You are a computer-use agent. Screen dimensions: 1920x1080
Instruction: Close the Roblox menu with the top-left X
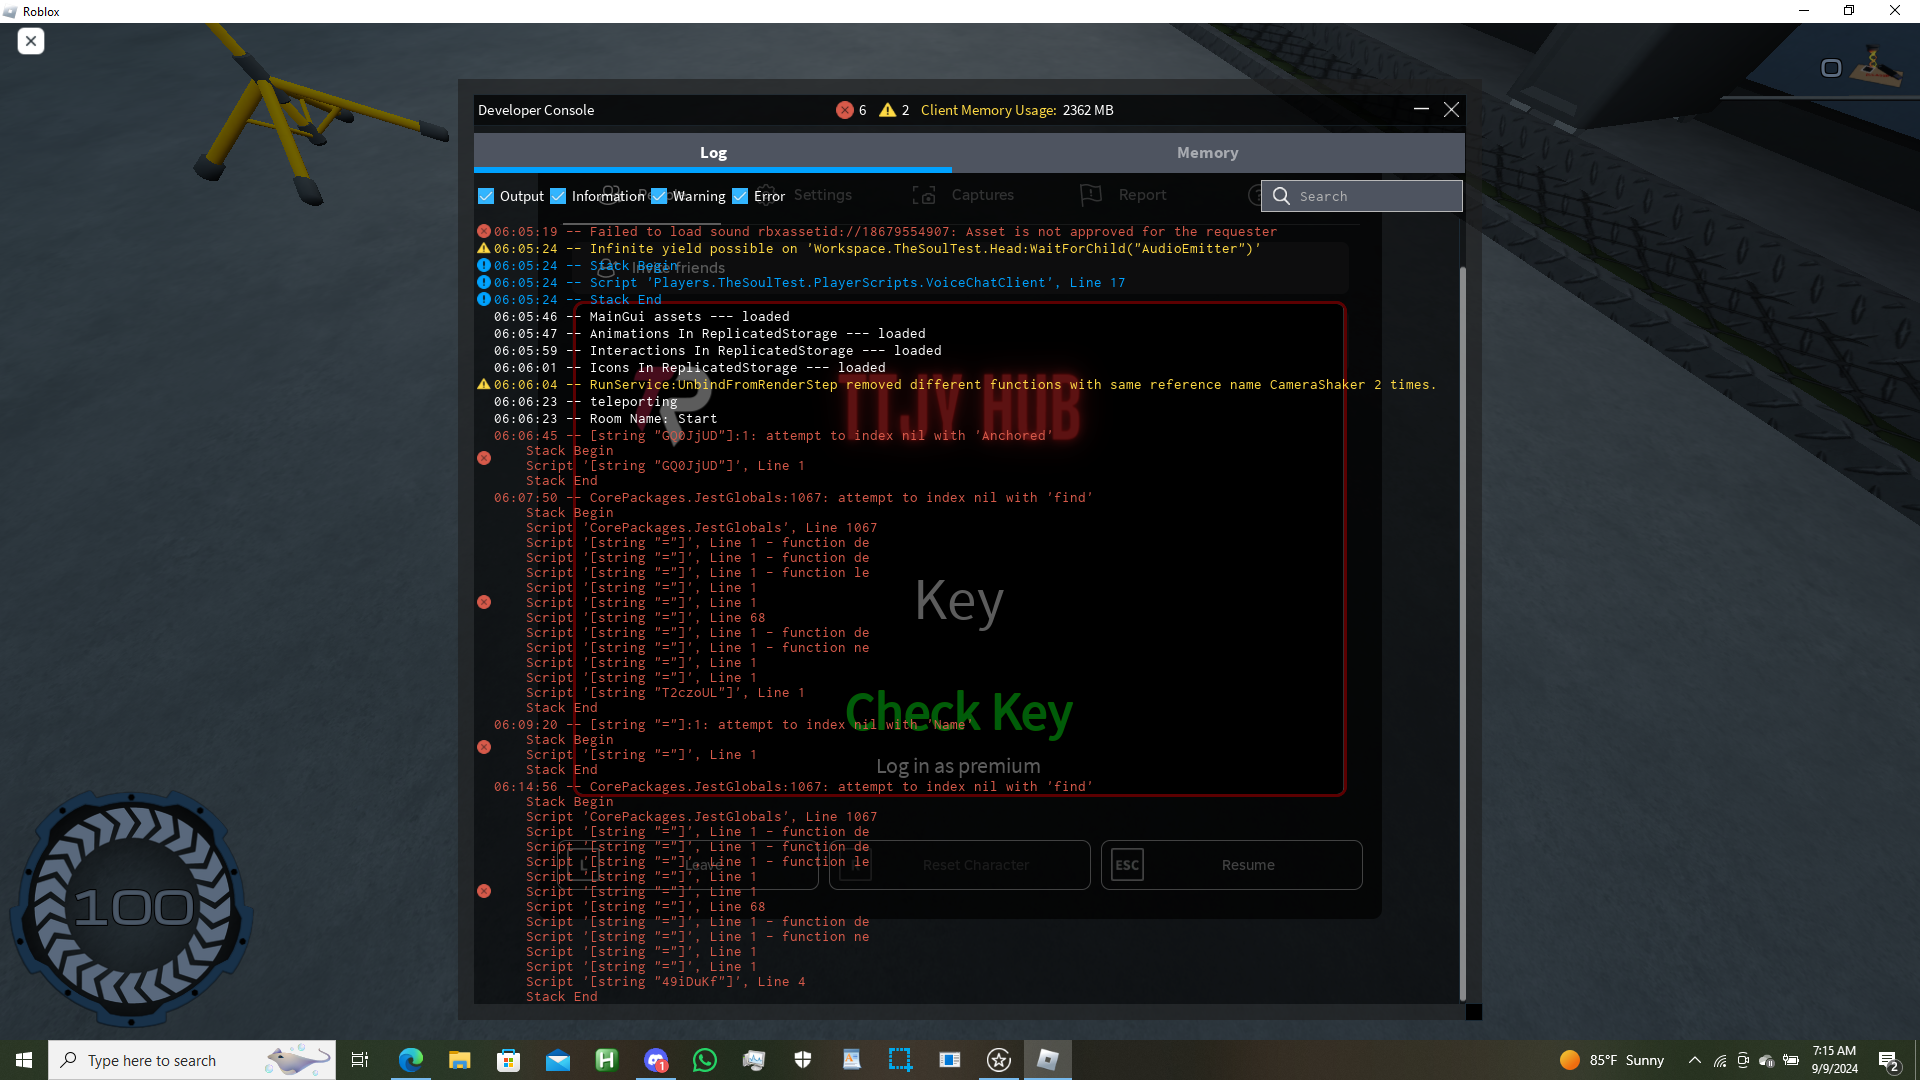tap(31, 41)
